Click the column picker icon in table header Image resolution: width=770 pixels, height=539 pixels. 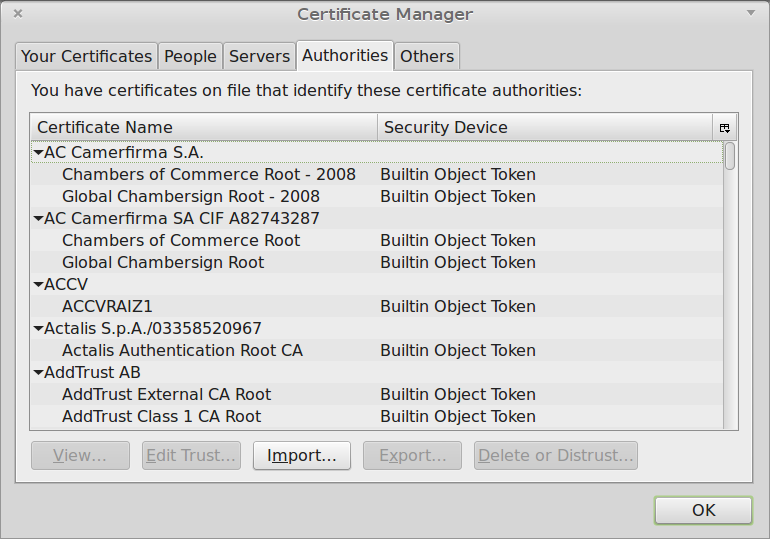[x=724, y=128]
